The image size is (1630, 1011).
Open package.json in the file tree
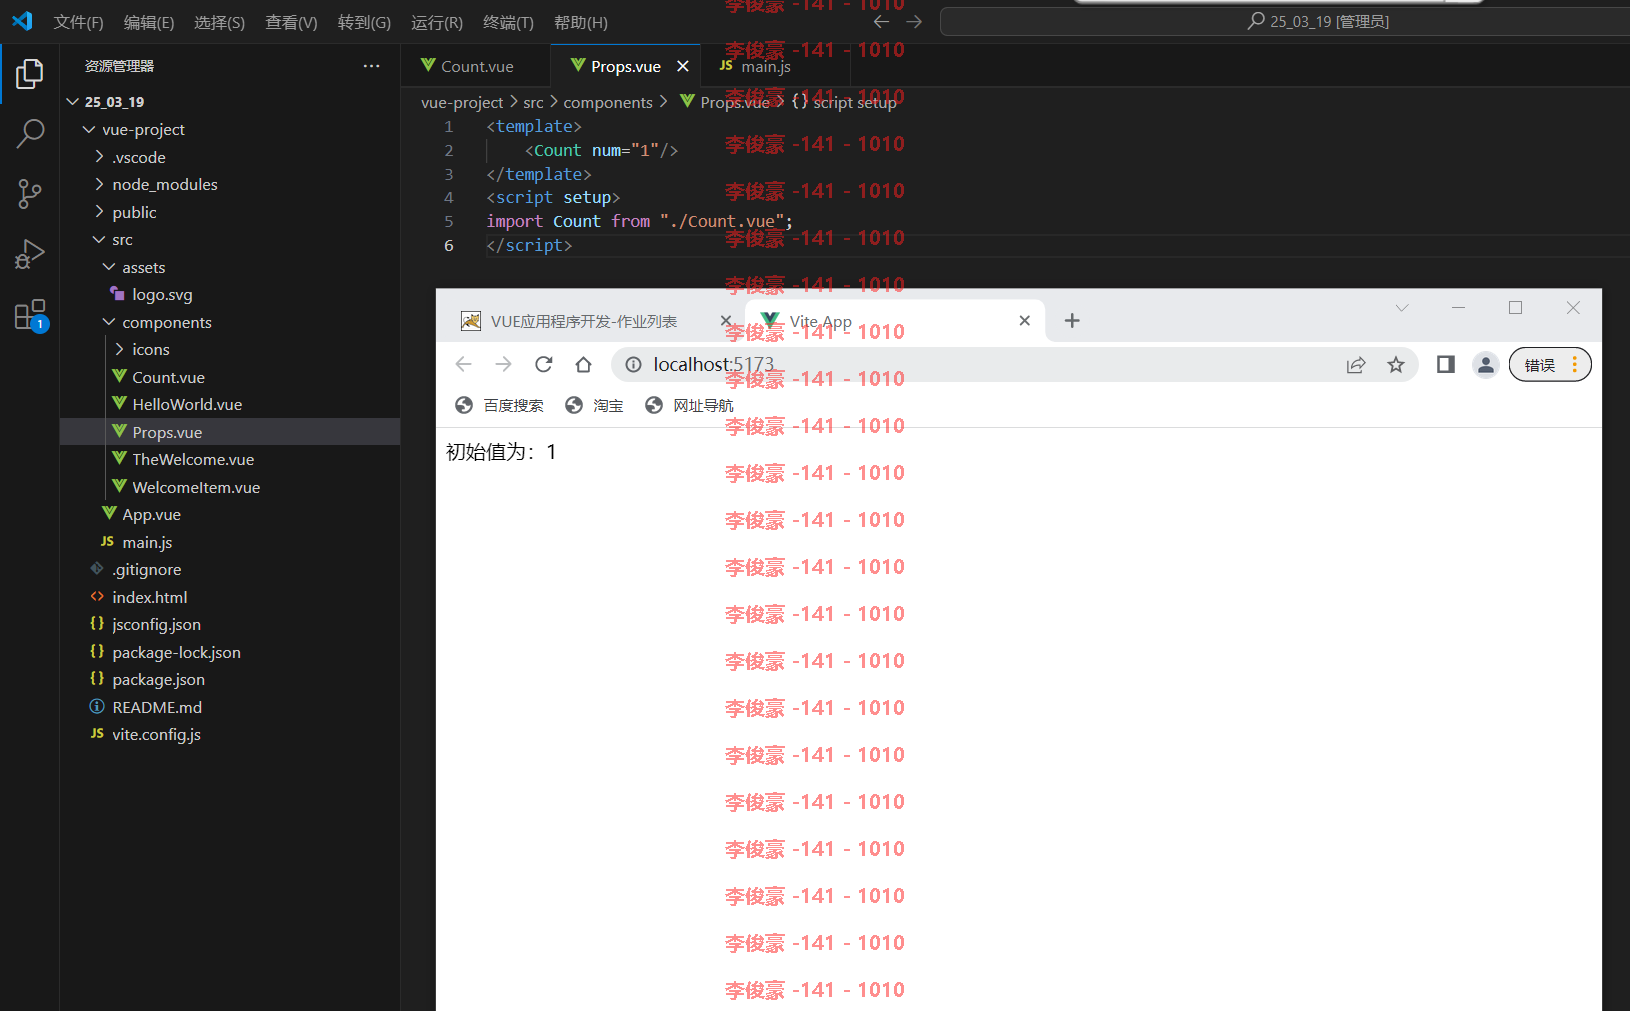230,679
